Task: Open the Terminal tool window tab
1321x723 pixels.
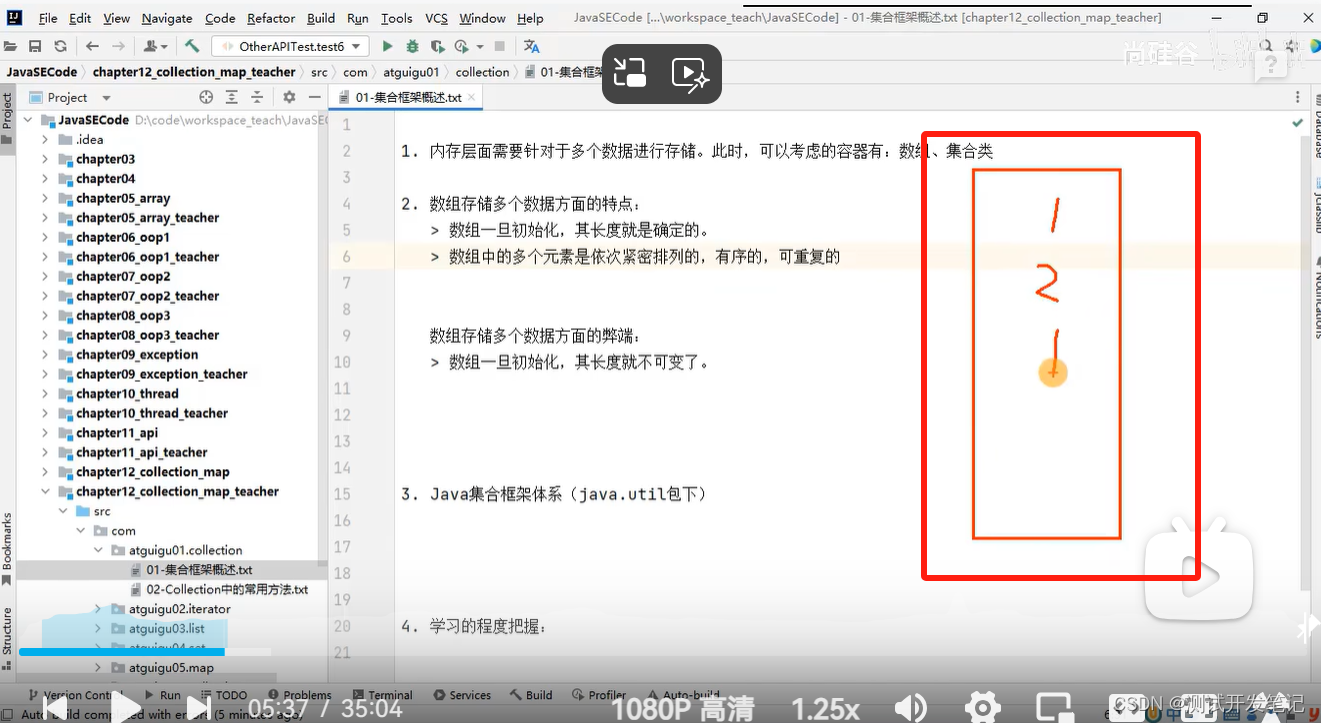Action: tap(381, 695)
